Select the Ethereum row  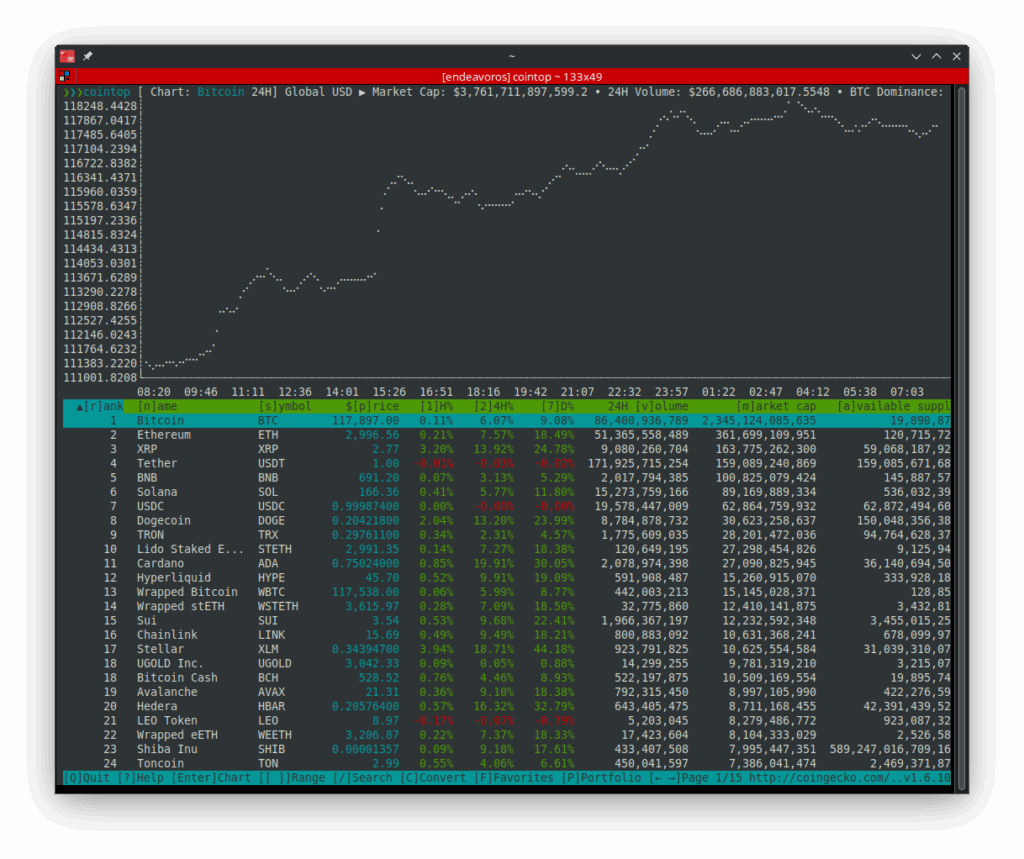pyautogui.click(x=507, y=435)
